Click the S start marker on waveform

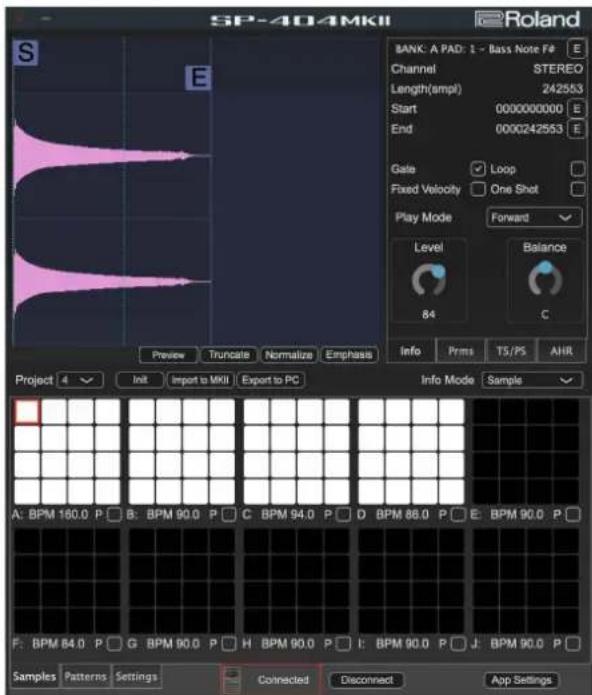tap(26, 52)
